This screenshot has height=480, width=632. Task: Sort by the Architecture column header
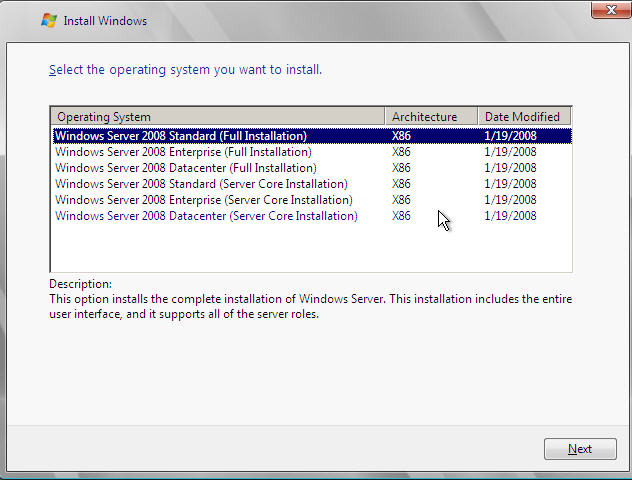coord(431,117)
